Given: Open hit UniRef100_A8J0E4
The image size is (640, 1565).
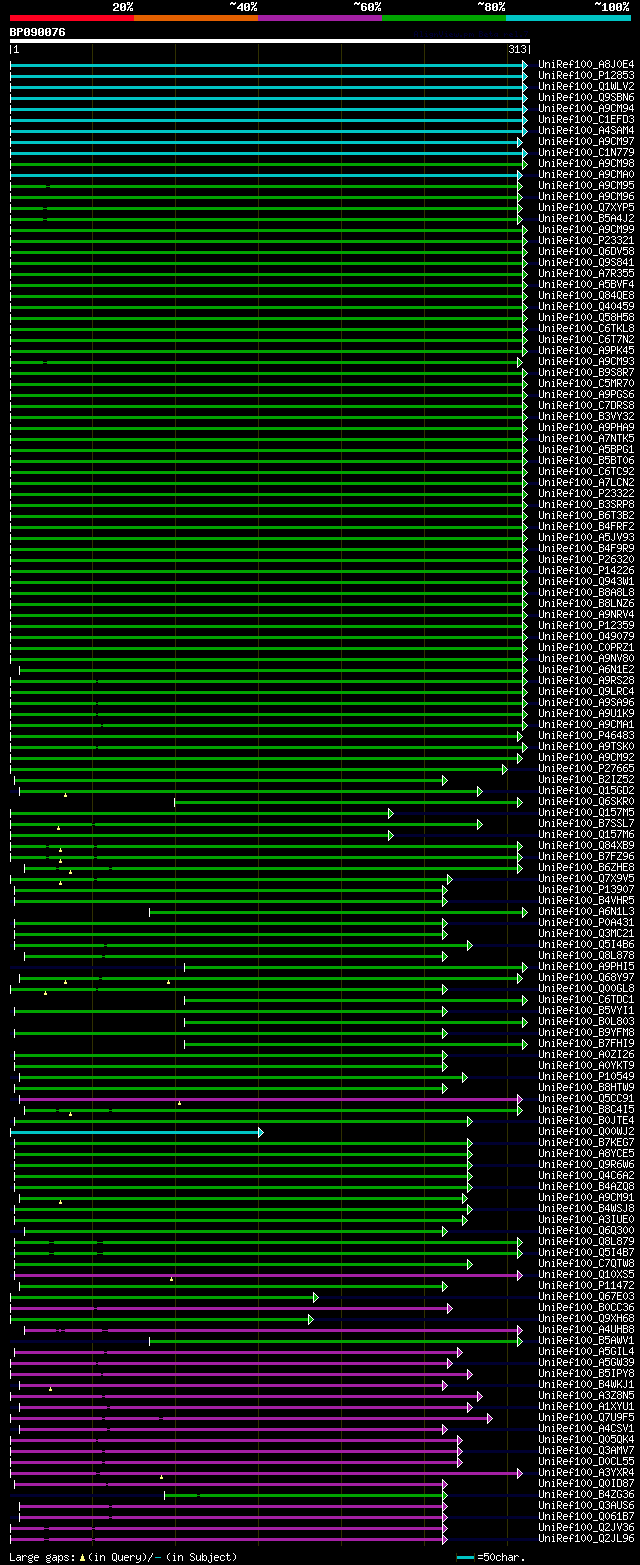Looking at the screenshot, I should [x=586, y=65].
